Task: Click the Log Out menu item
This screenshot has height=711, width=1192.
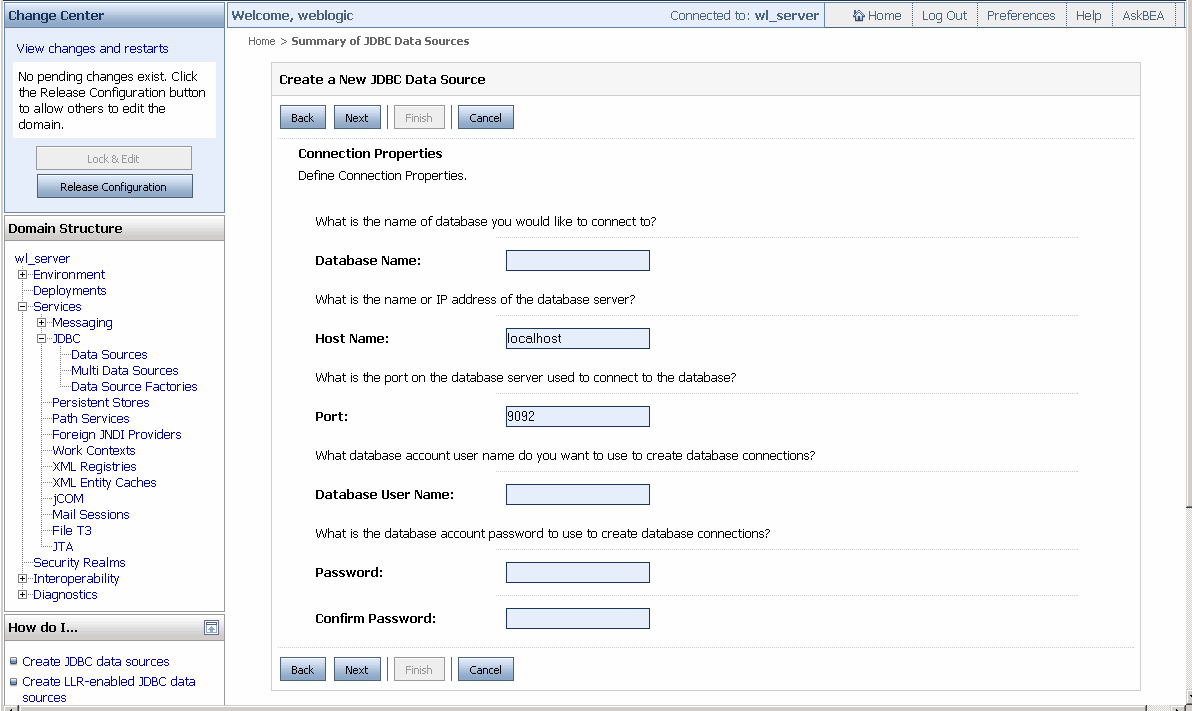Action: pyautogui.click(x=944, y=16)
